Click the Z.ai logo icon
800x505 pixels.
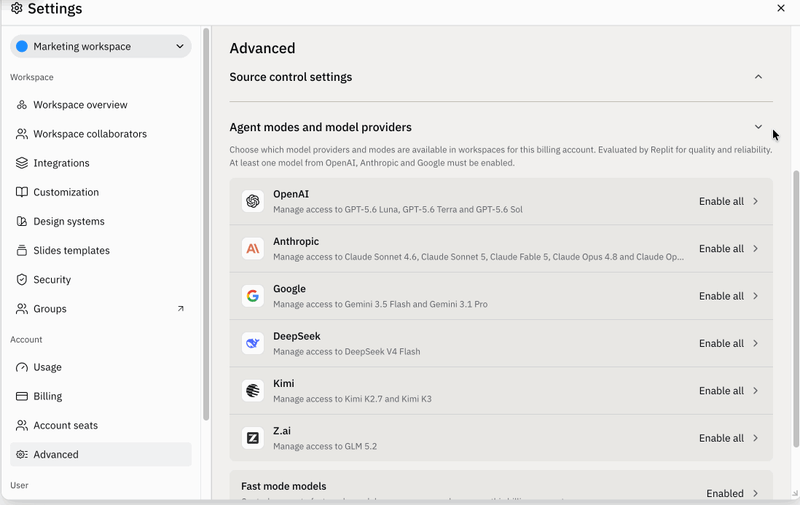[253, 438]
